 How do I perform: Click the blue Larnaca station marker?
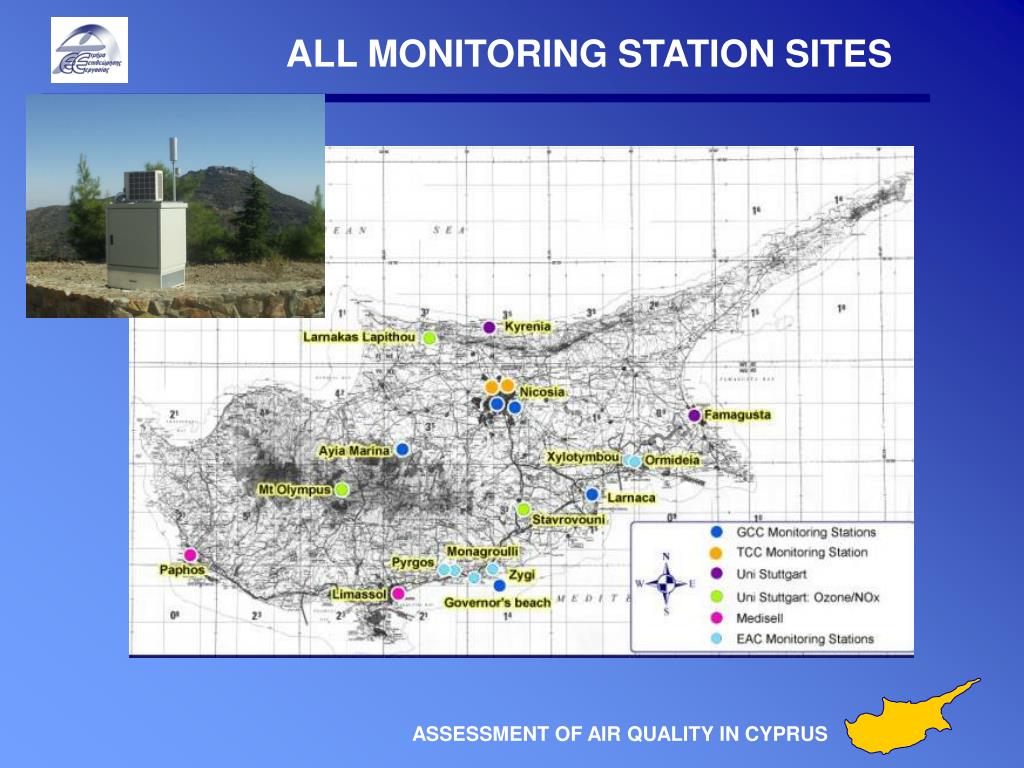click(592, 494)
